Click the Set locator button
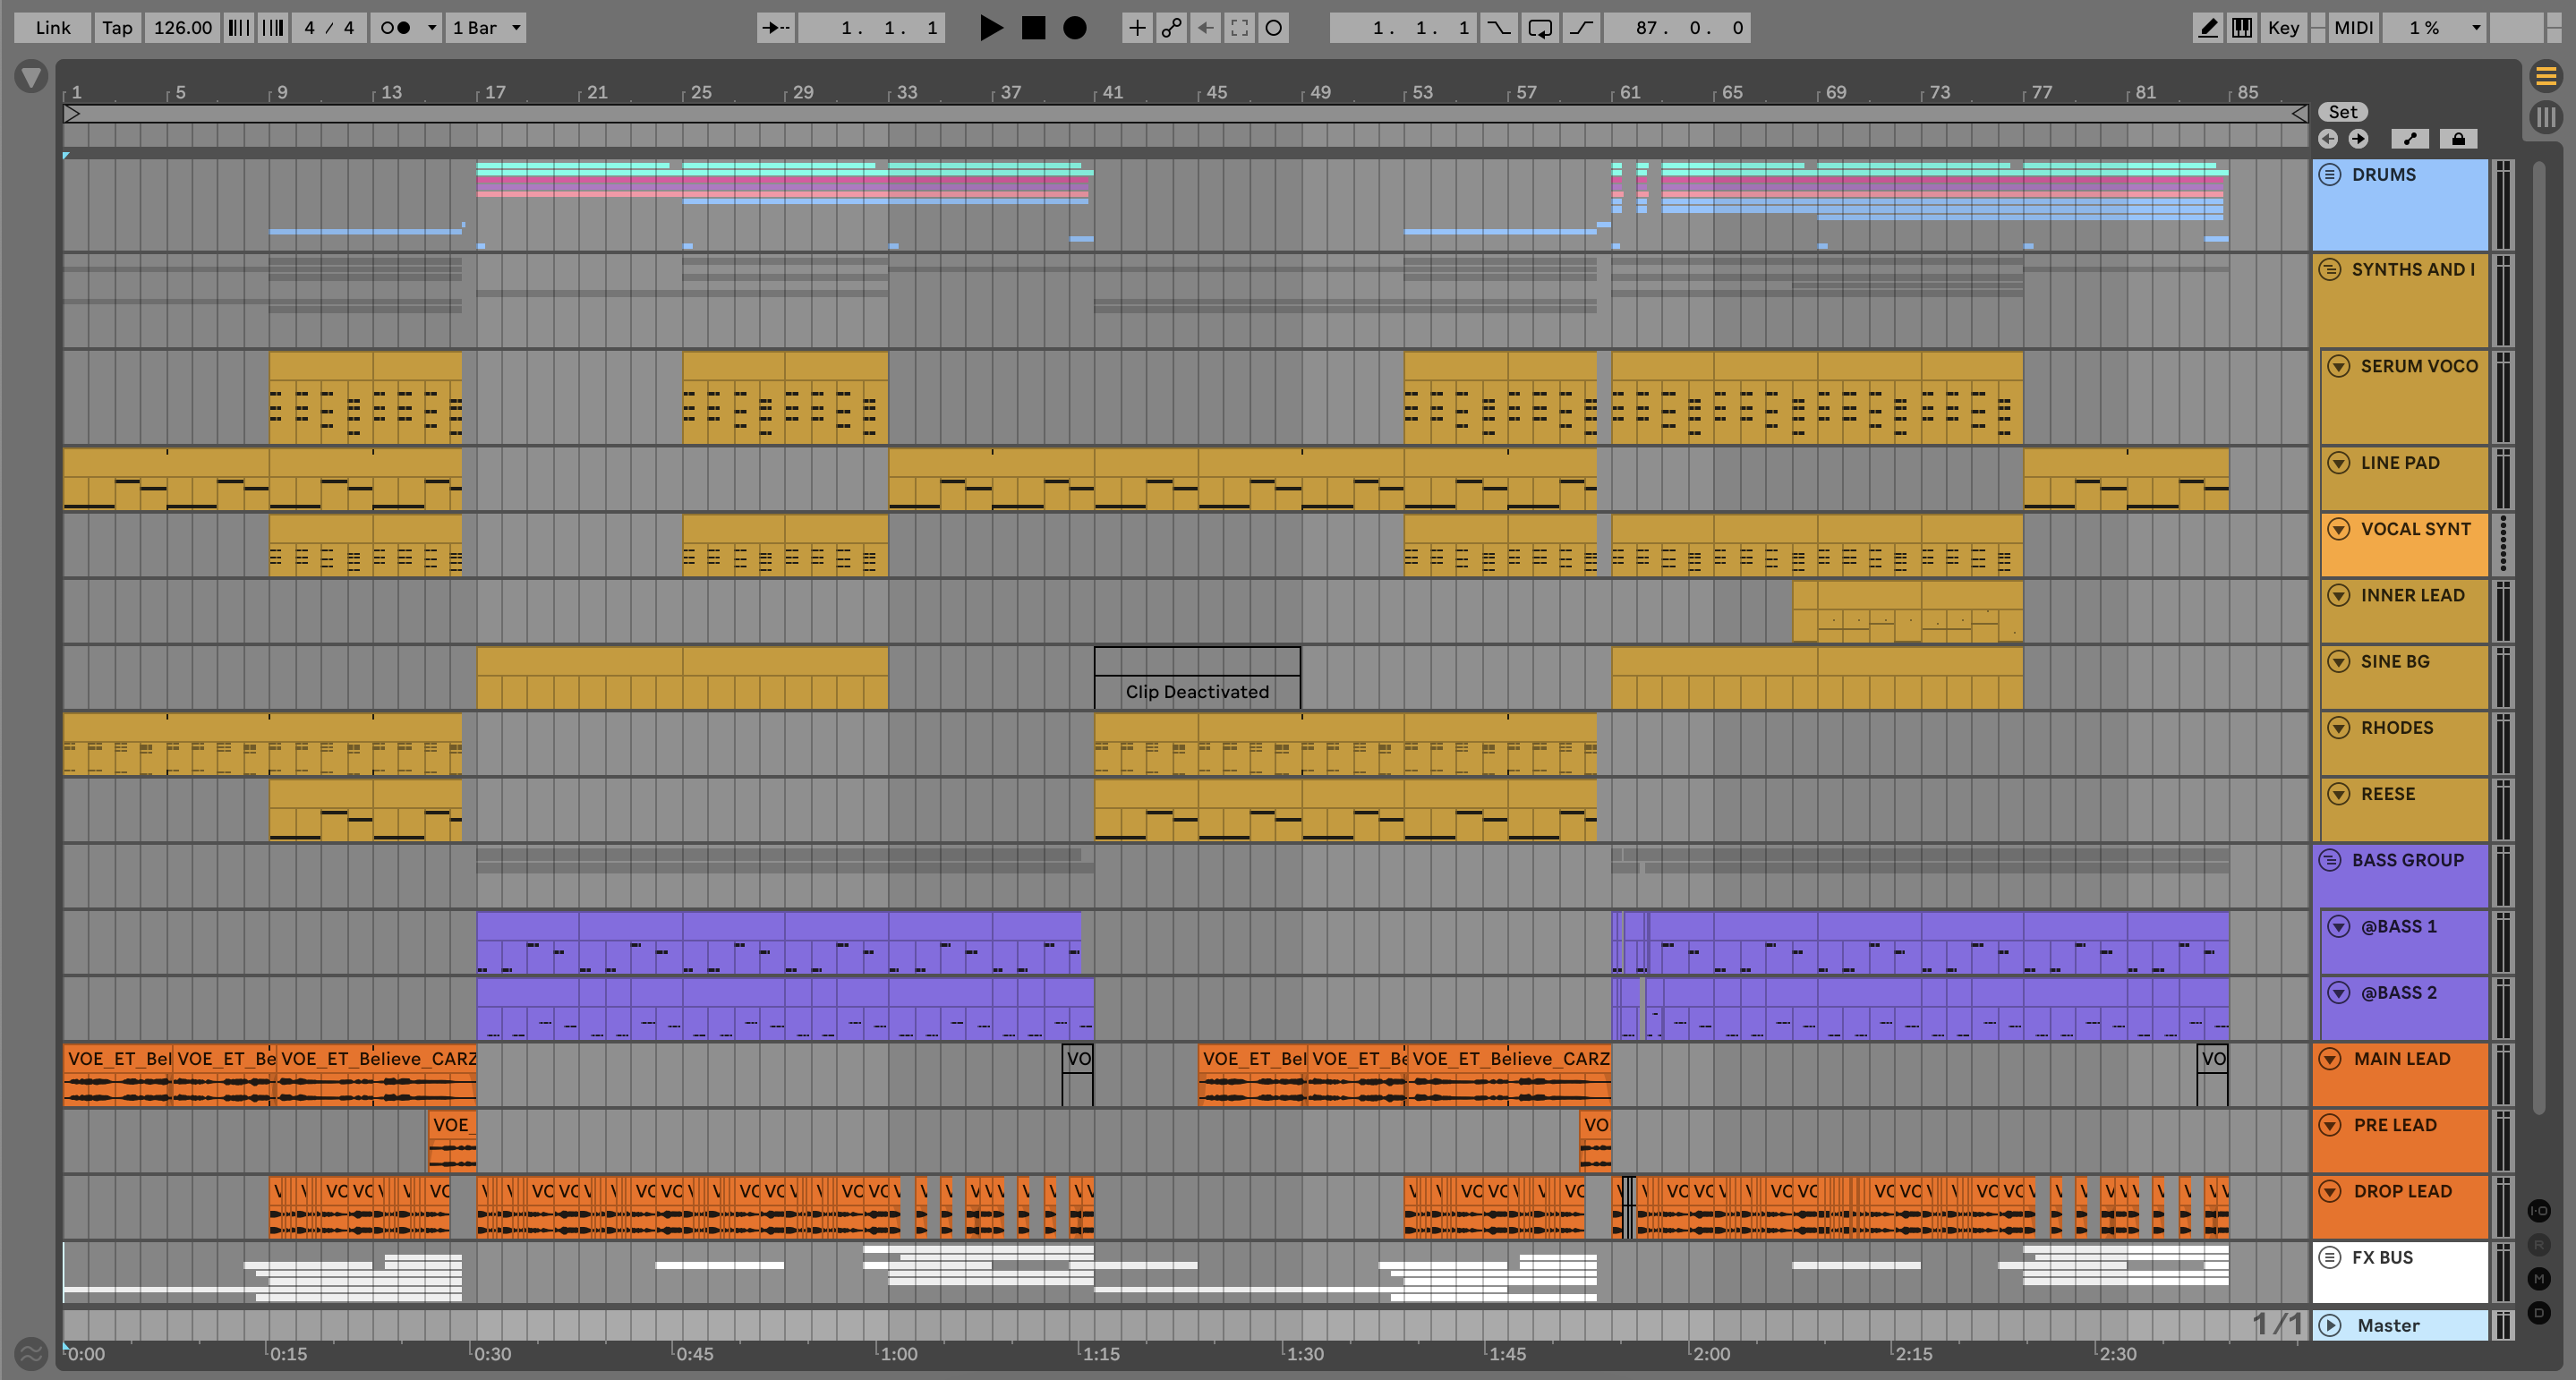Viewport: 2576px width, 1380px height. [2342, 112]
